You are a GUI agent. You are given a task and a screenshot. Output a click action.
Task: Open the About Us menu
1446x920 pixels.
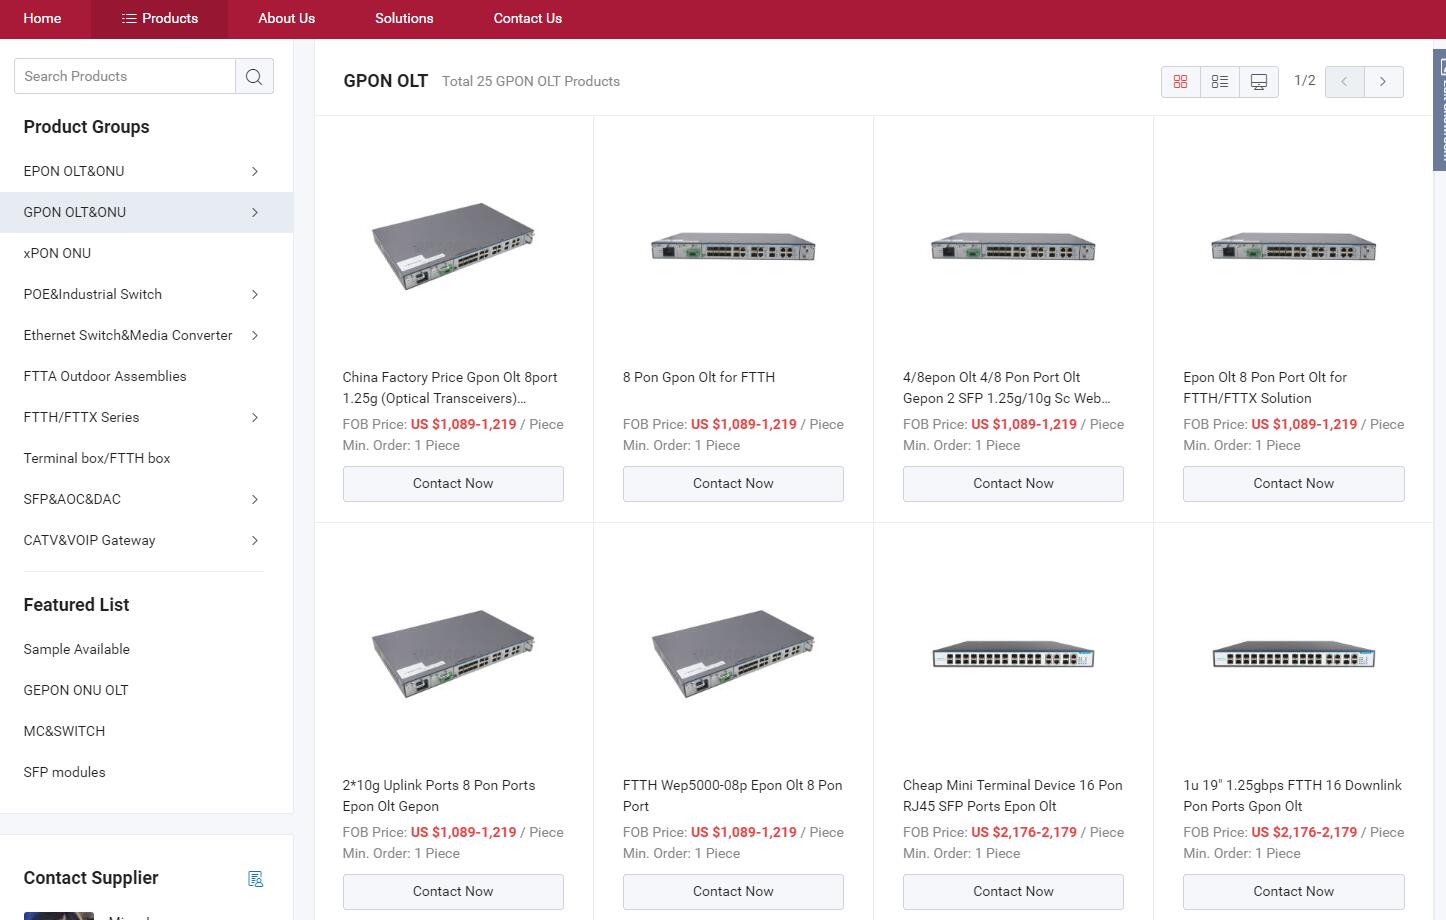click(x=286, y=18)
